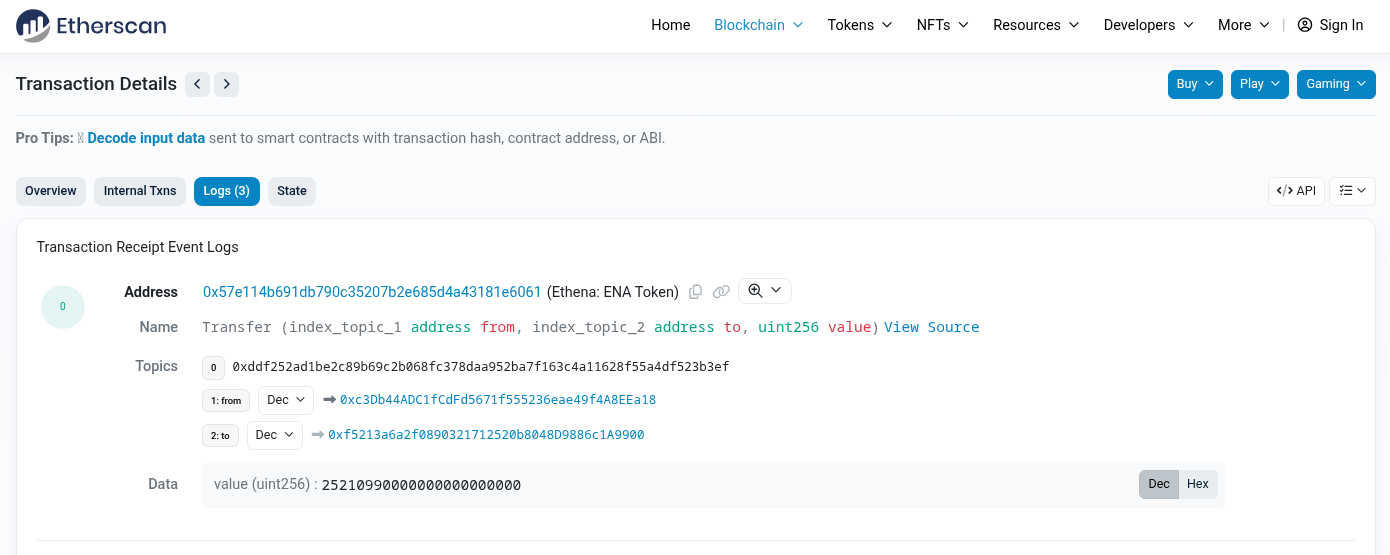This screenshot has height=555, width=1390.
Task: Open Dec dropdown for to topic
Action: click(274, 435)
